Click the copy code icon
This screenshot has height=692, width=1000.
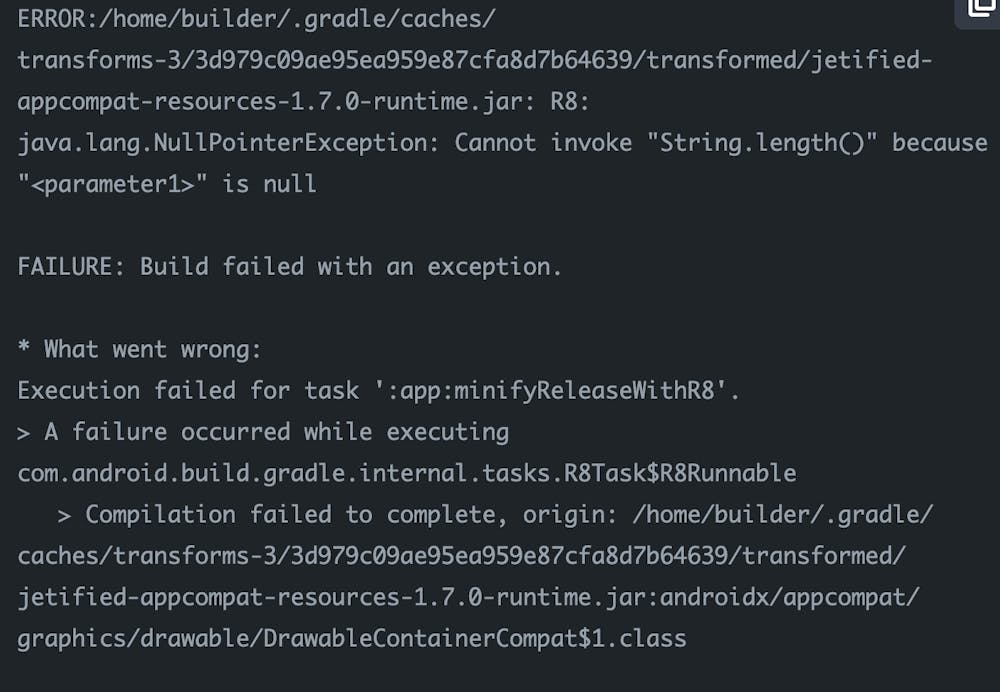[981, 8]
